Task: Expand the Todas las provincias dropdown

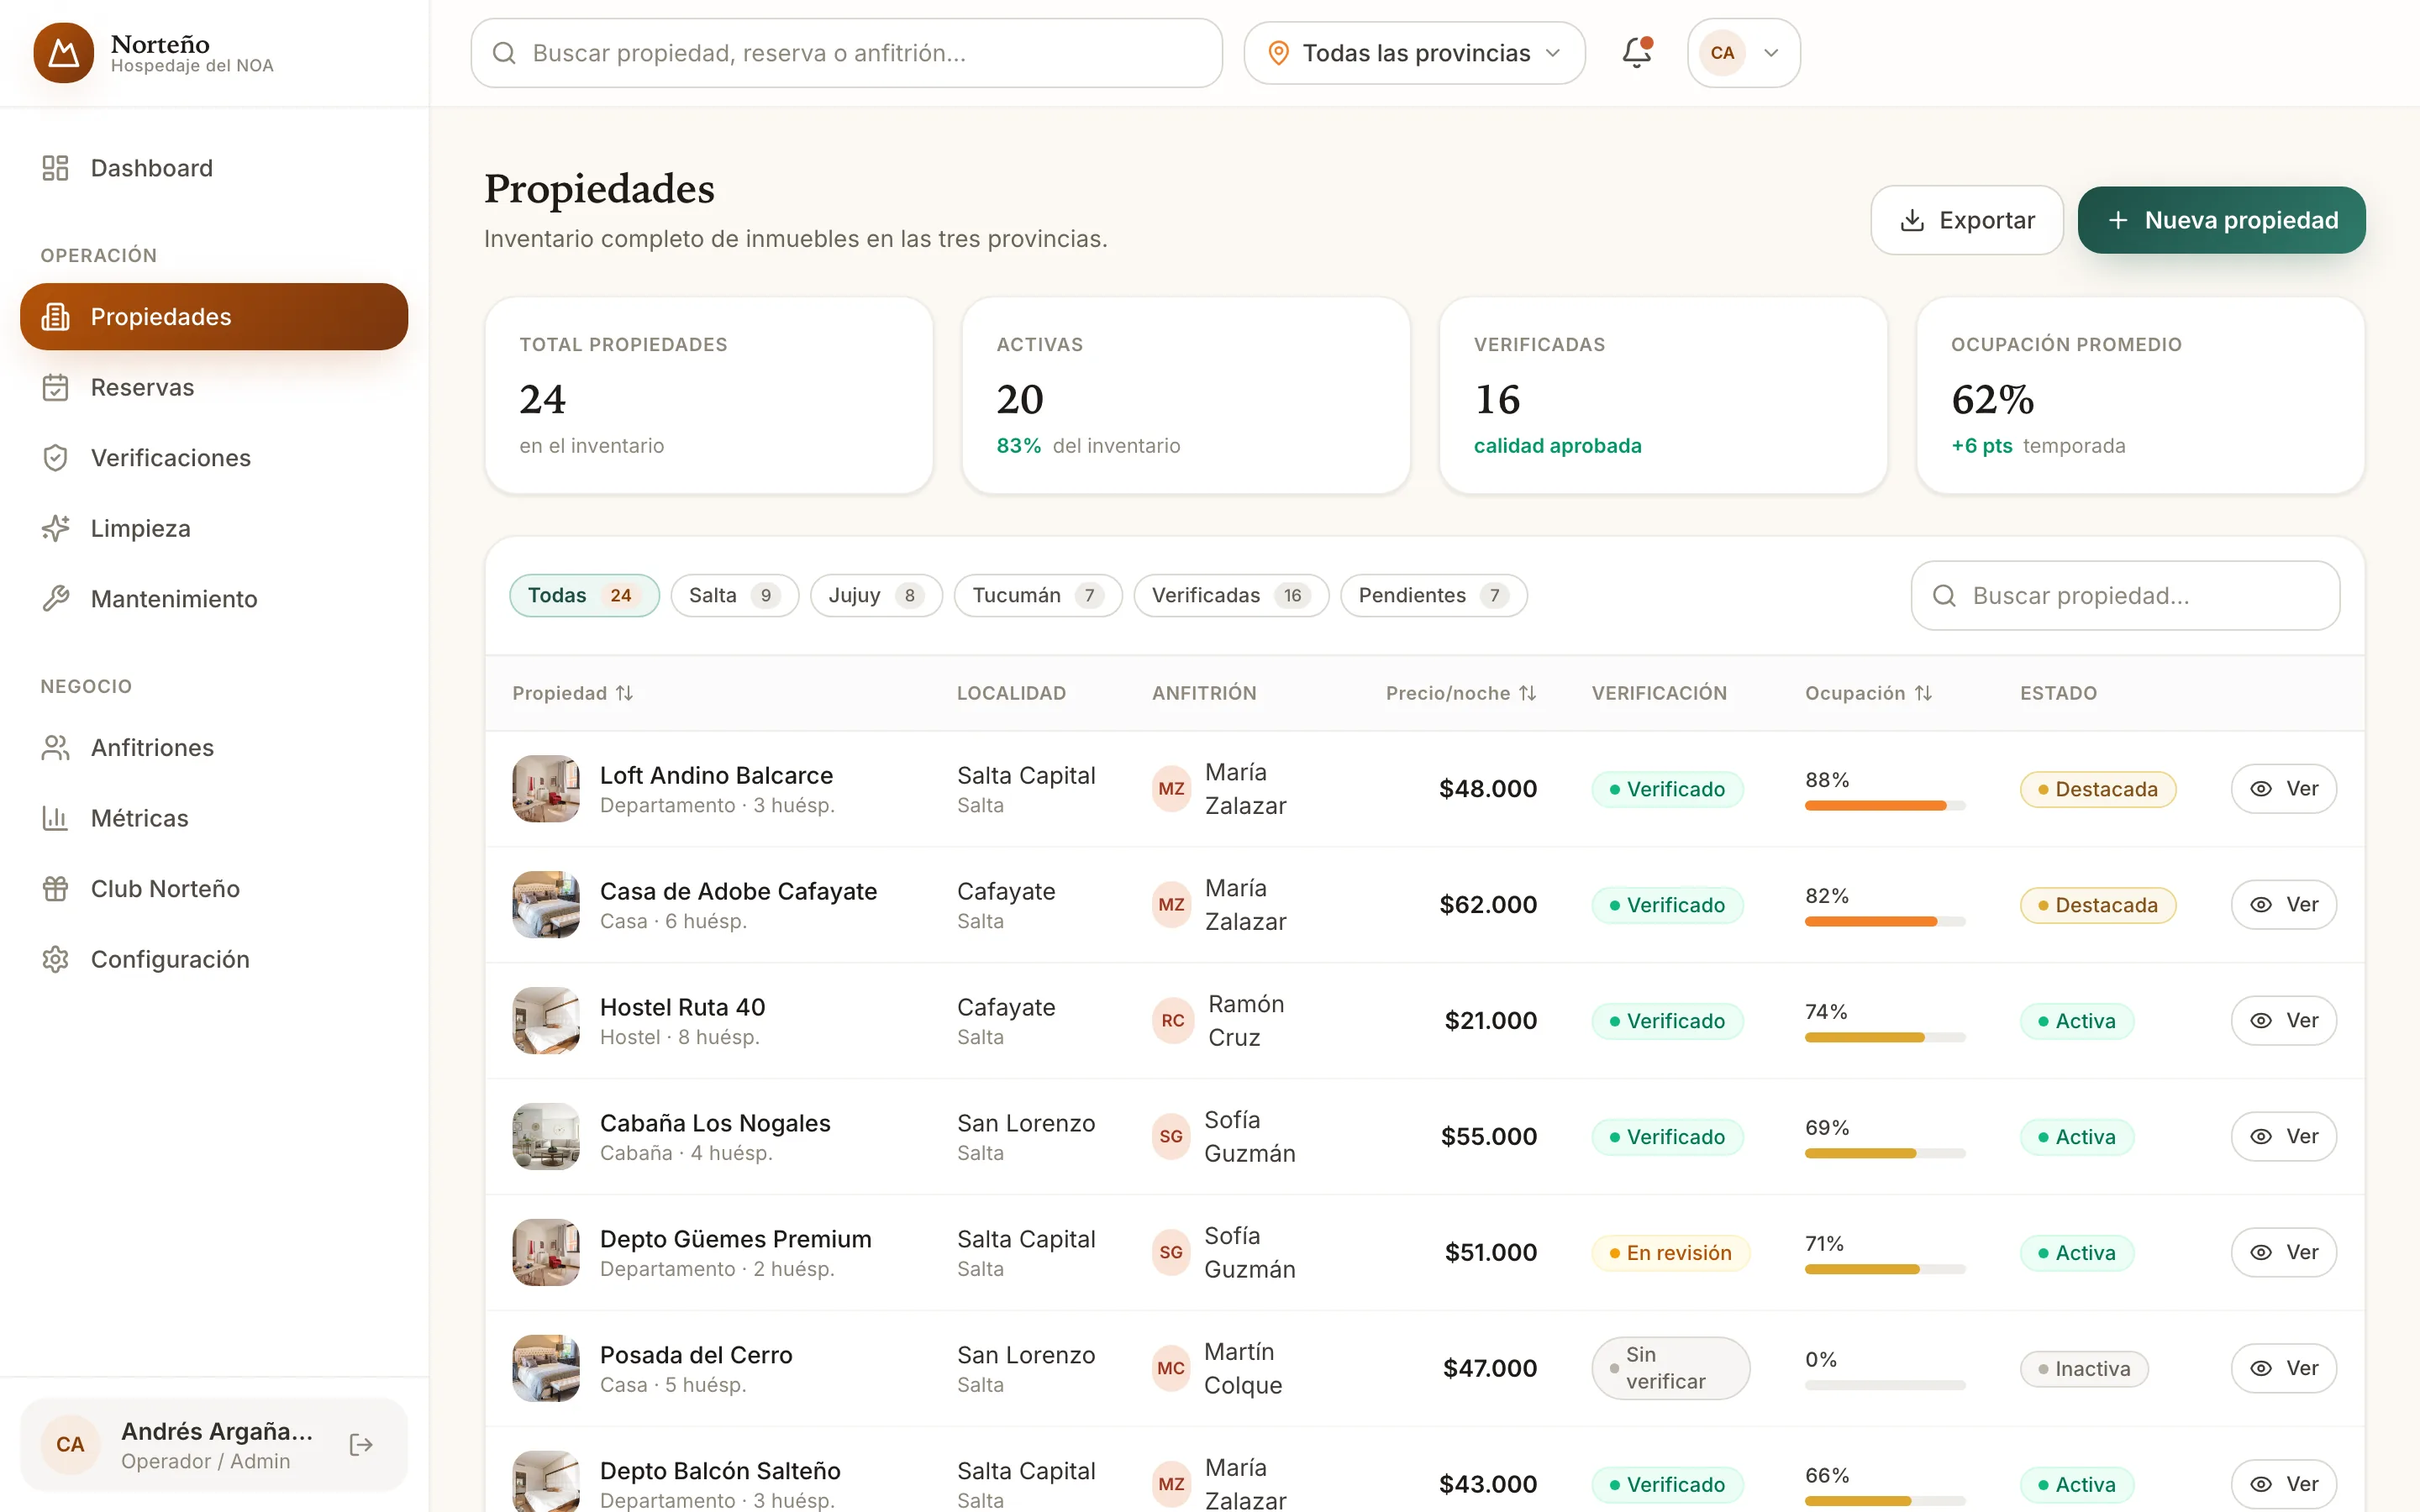Action: [x=1414, y=53]
